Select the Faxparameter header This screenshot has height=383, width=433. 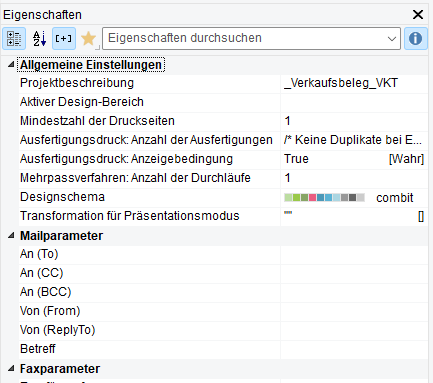tap(60, 369)
